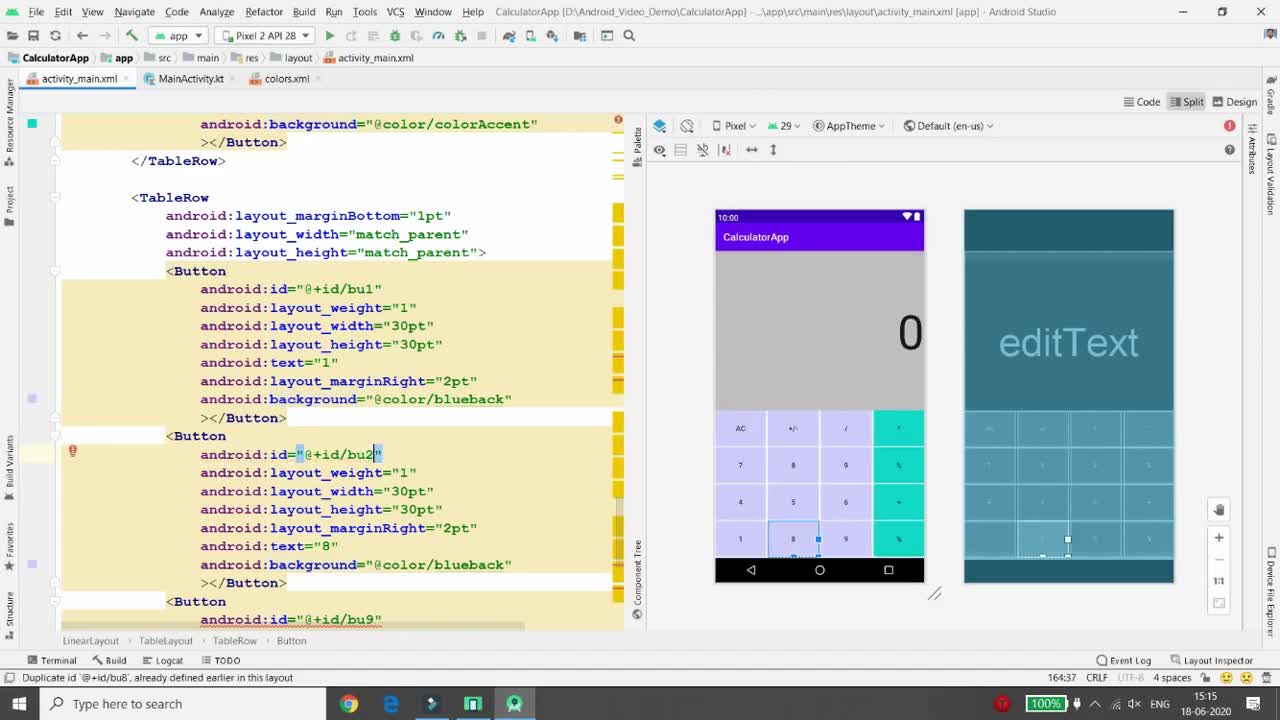Screen dimensions: 1280x720
Task: Open the Component Tree side panel
Action: (637, 580)
